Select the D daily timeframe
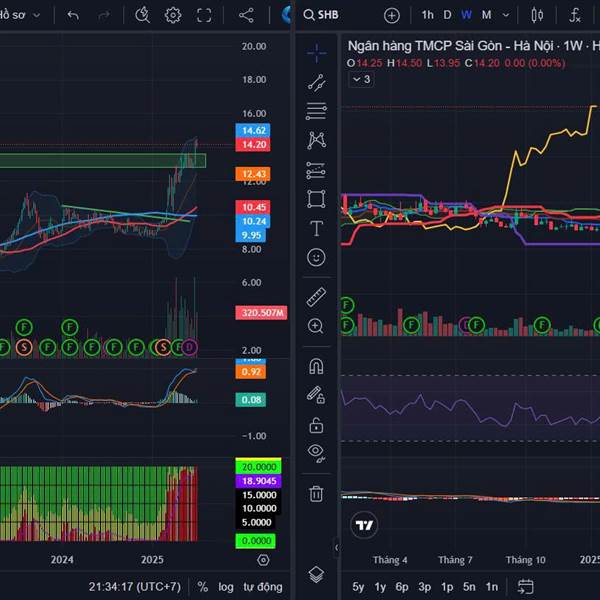 coord(447,15)
